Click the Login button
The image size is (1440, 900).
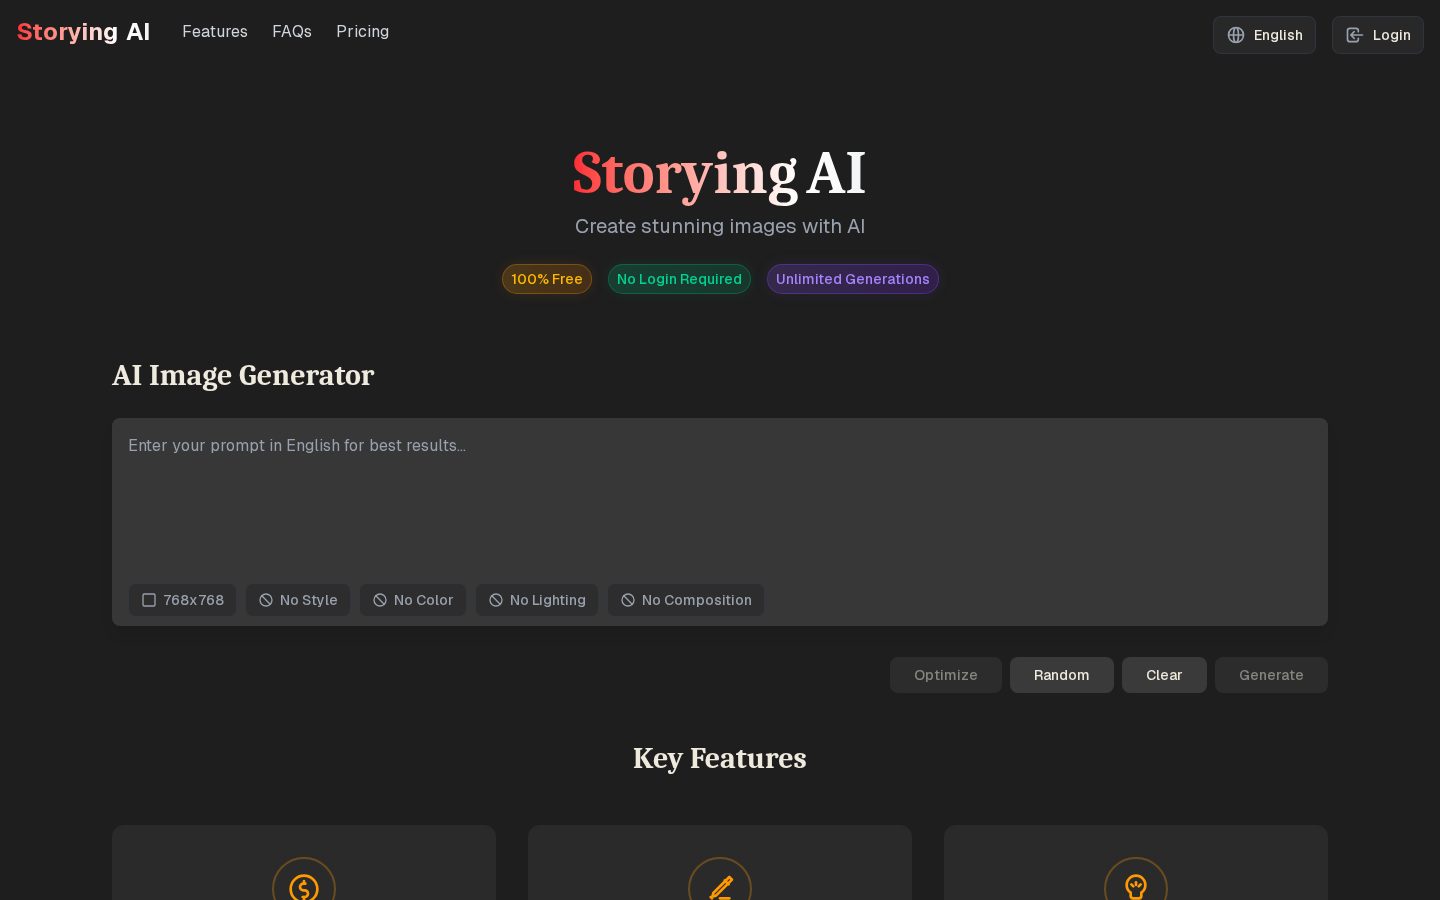(x=1377, y=35)
